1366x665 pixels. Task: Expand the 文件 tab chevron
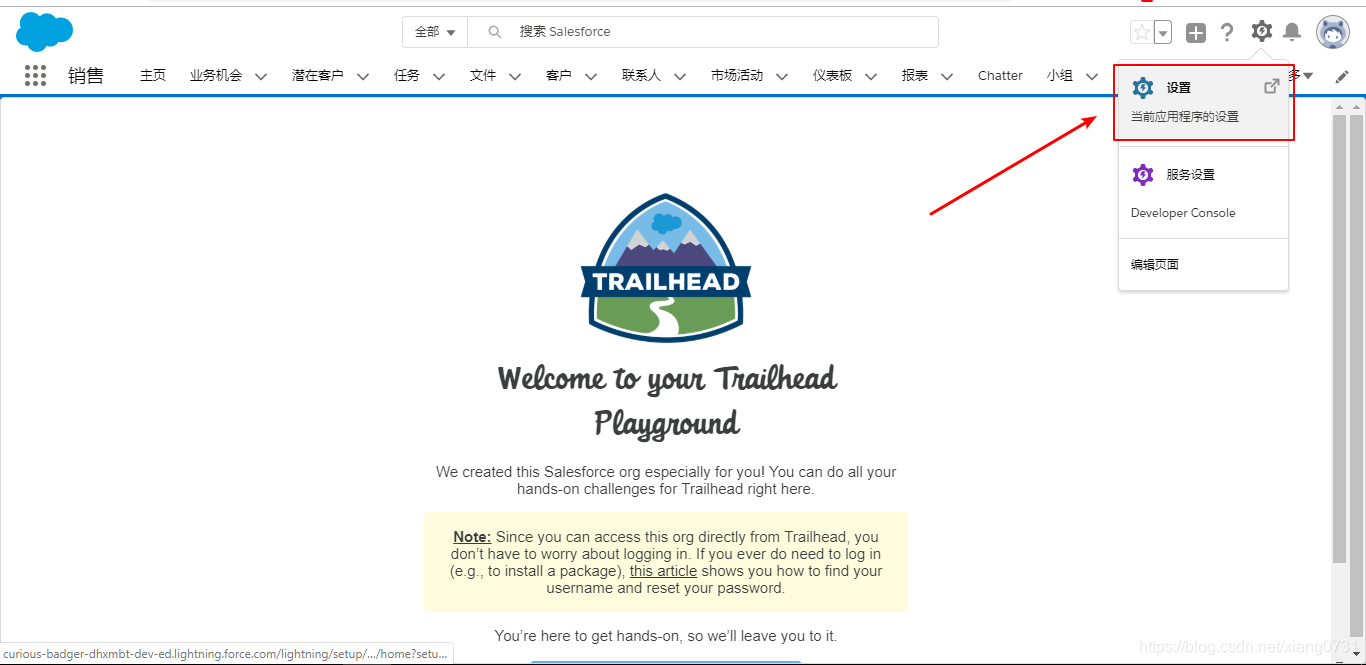[x=515, y=76]
